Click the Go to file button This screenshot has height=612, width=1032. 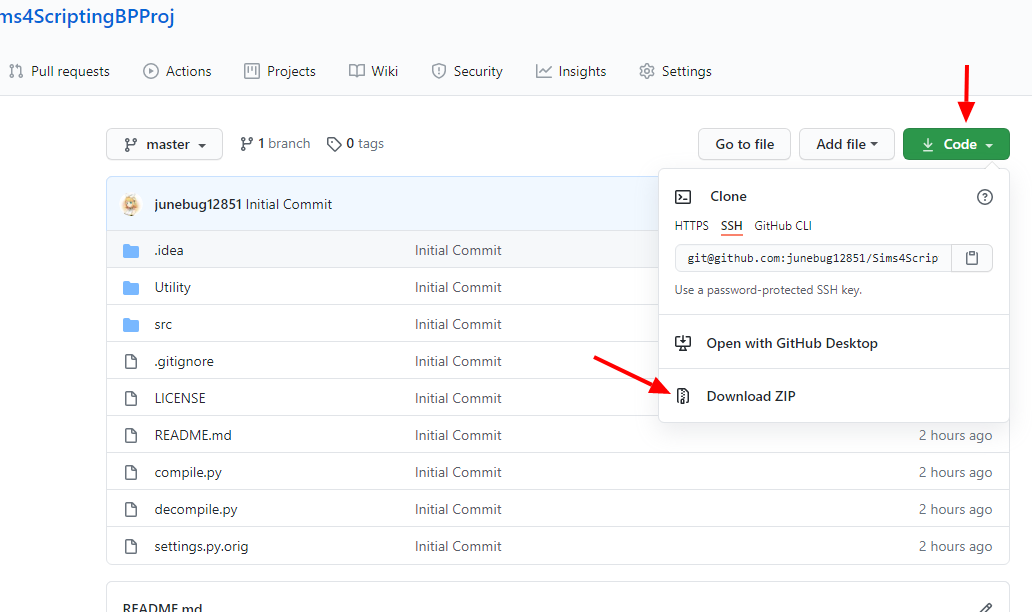pyautogui.click(x=744, y=144)
